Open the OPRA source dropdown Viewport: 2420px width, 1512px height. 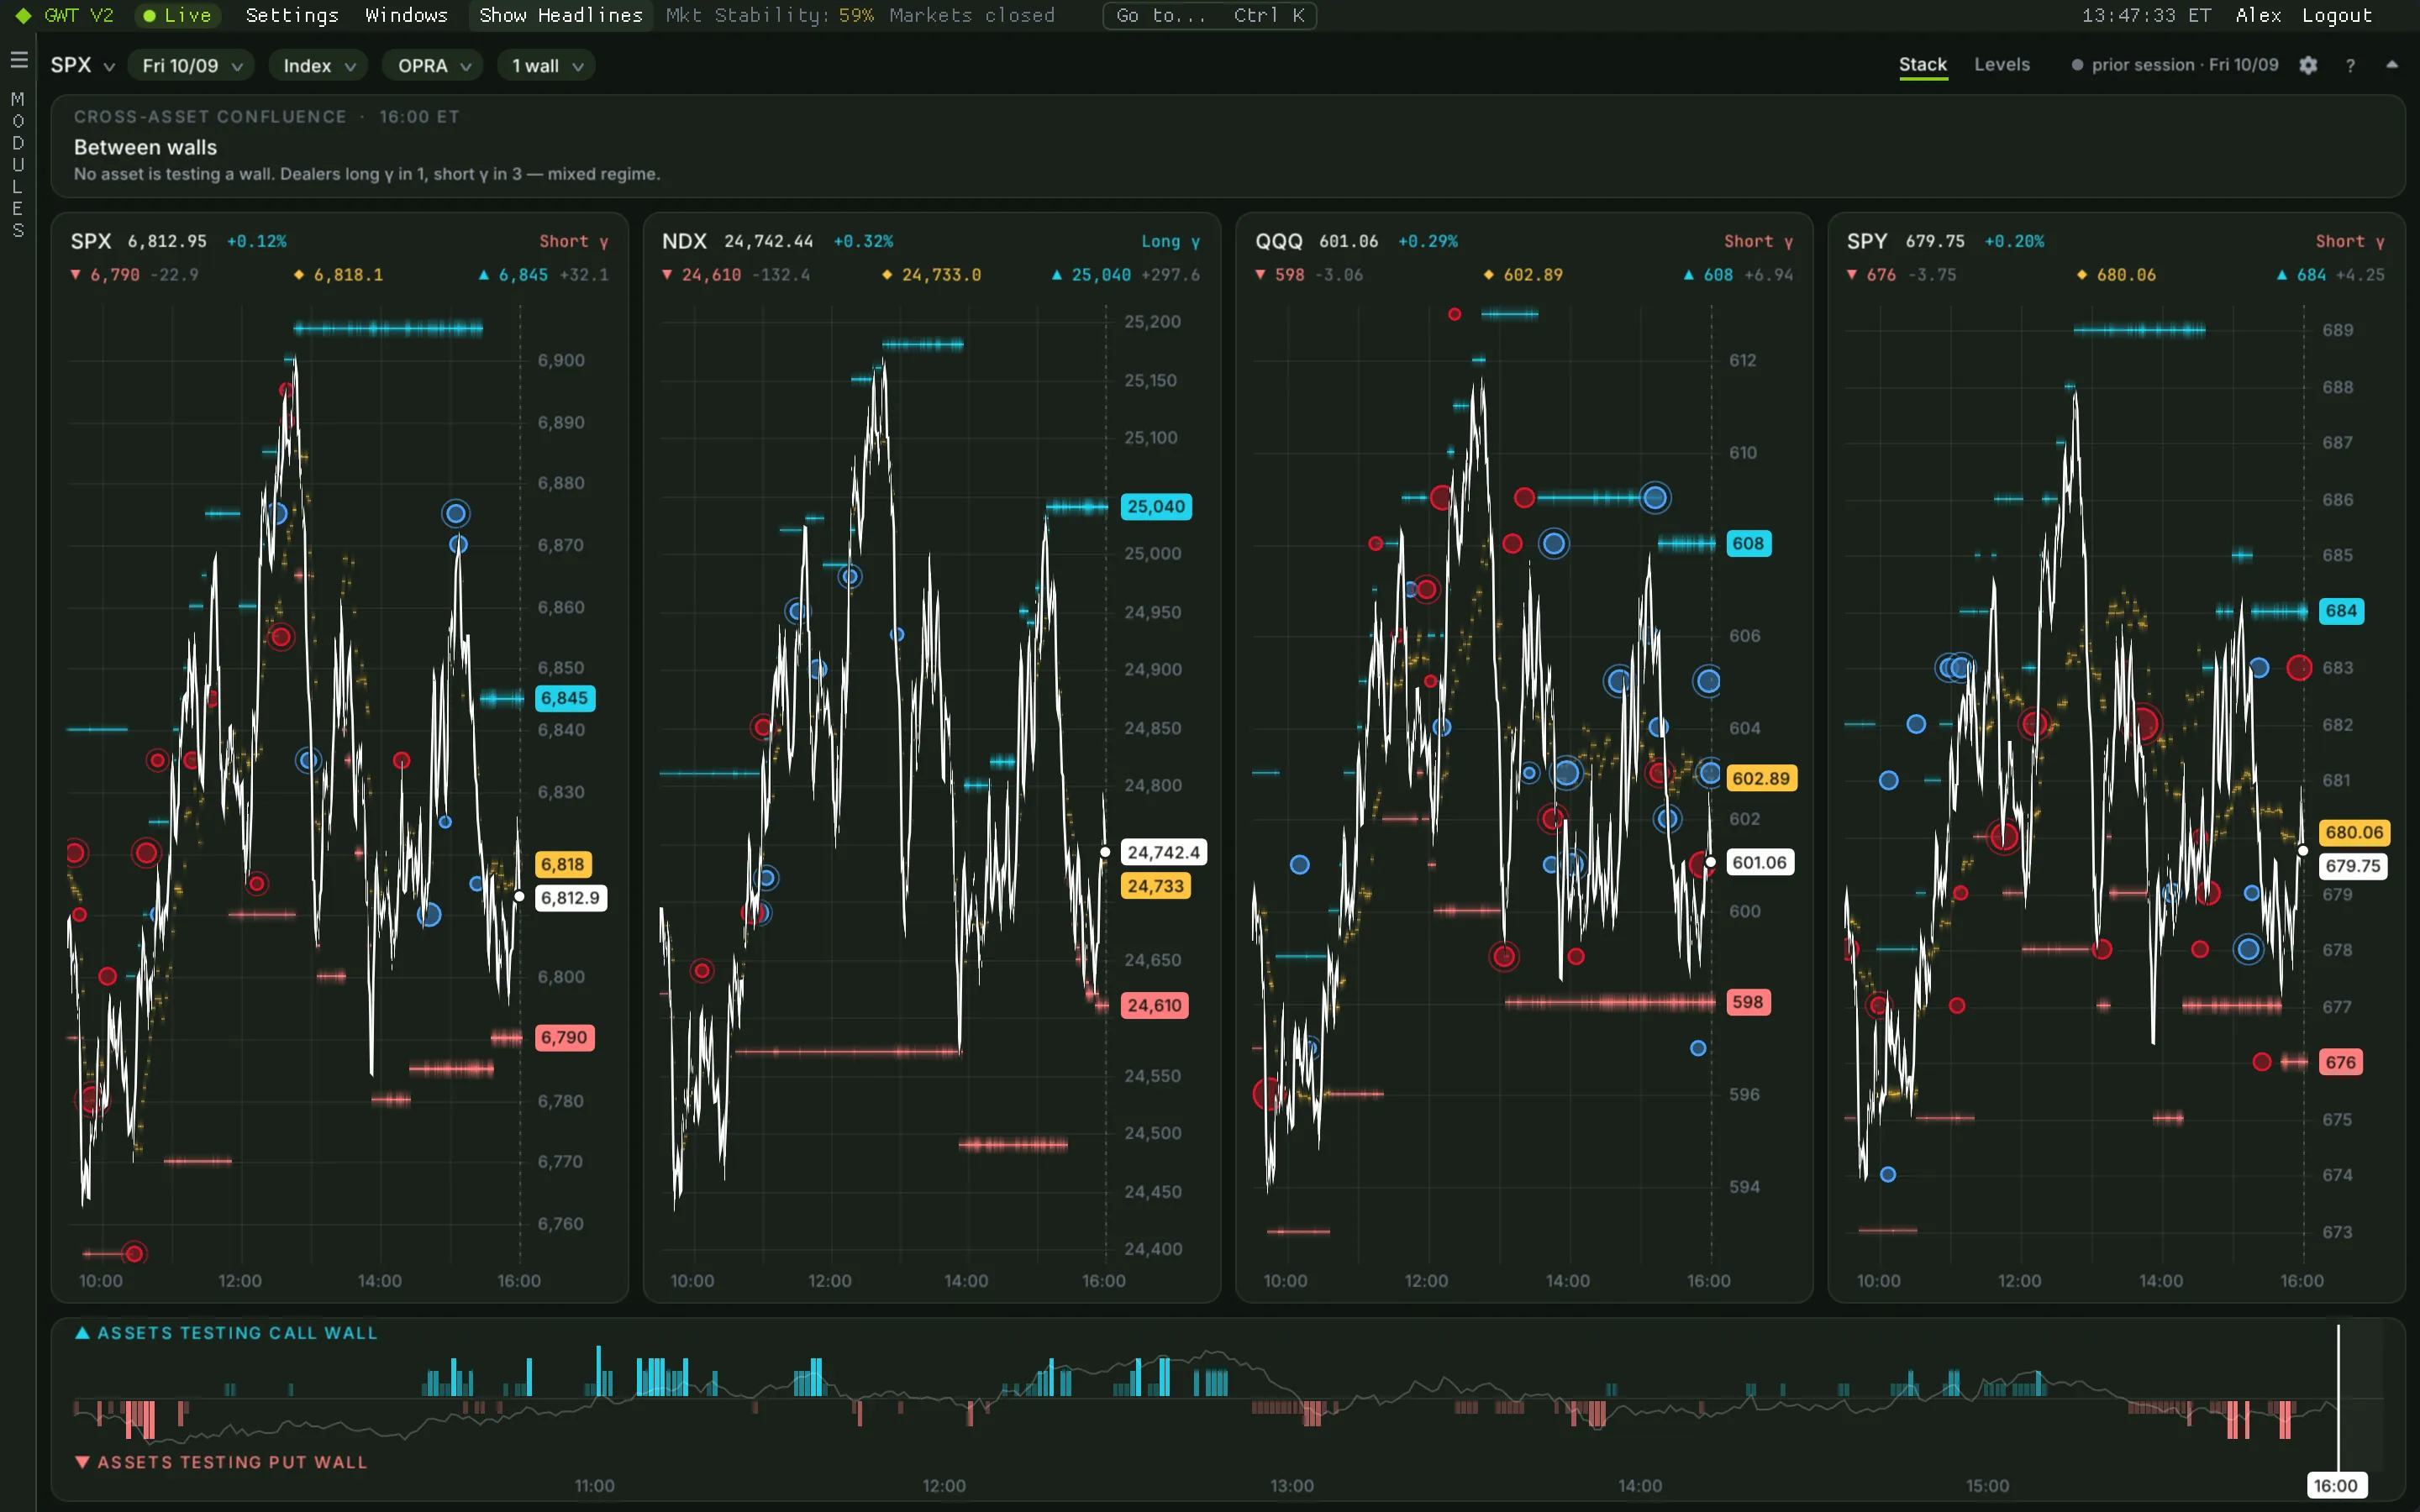pyautogui.click(x=433, y=66)
